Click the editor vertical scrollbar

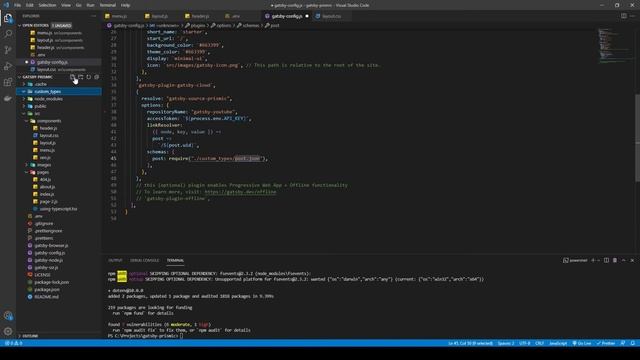638,138
